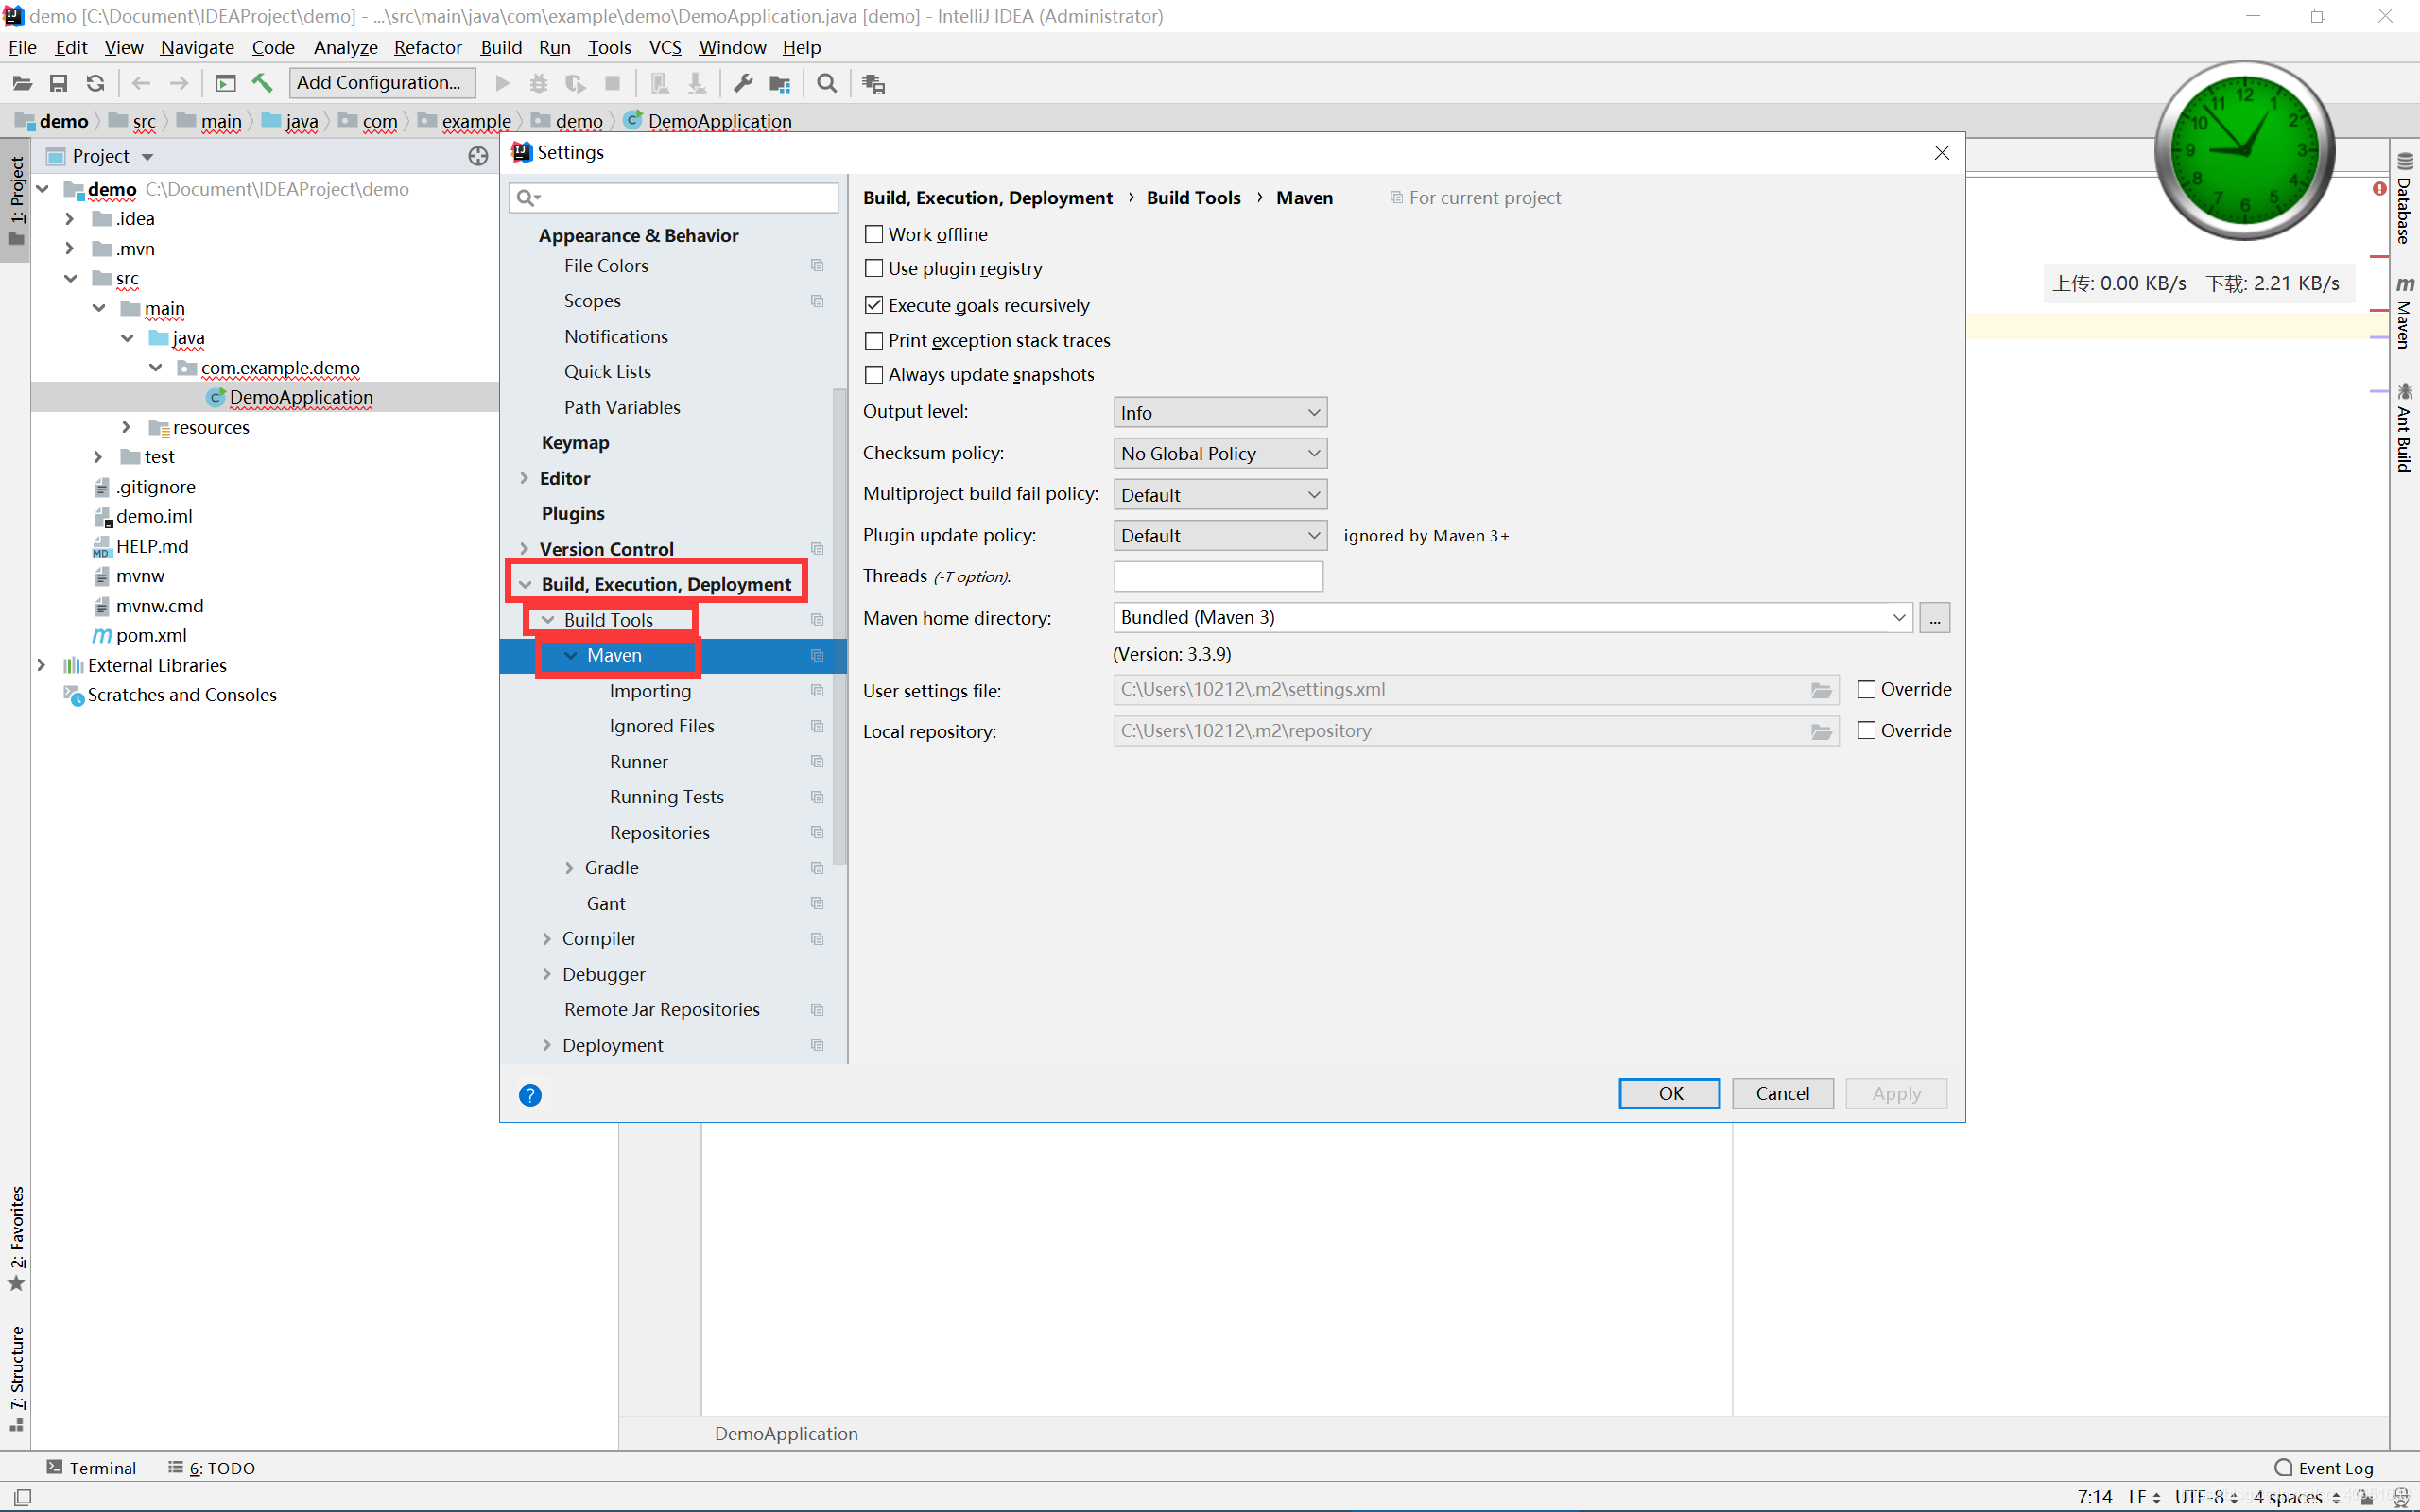
Task: Click the Cancel button
Action: click(x=1782, y=1093)
